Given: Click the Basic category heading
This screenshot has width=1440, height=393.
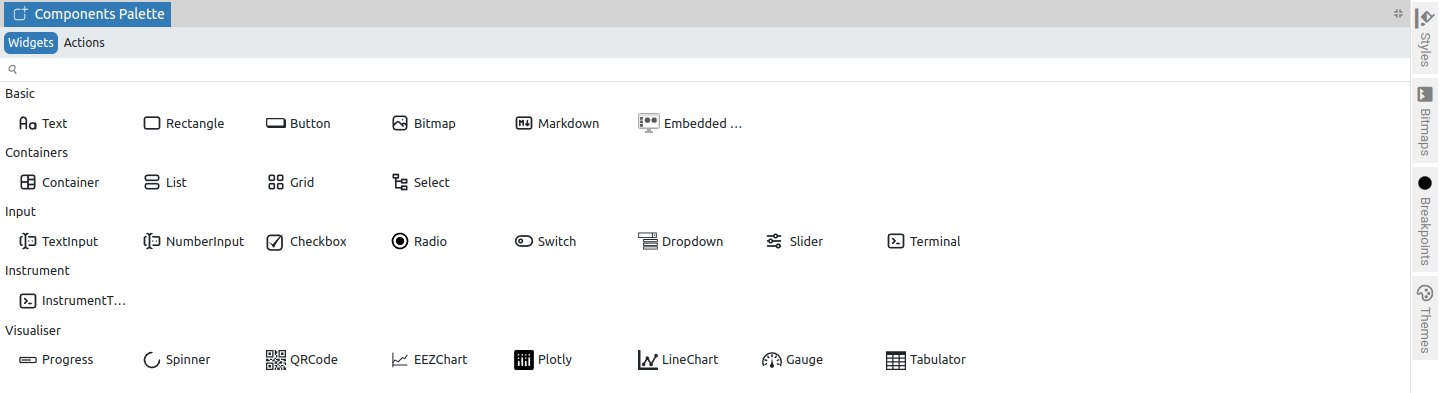Looking at the screenshot, I should point(20,94).
